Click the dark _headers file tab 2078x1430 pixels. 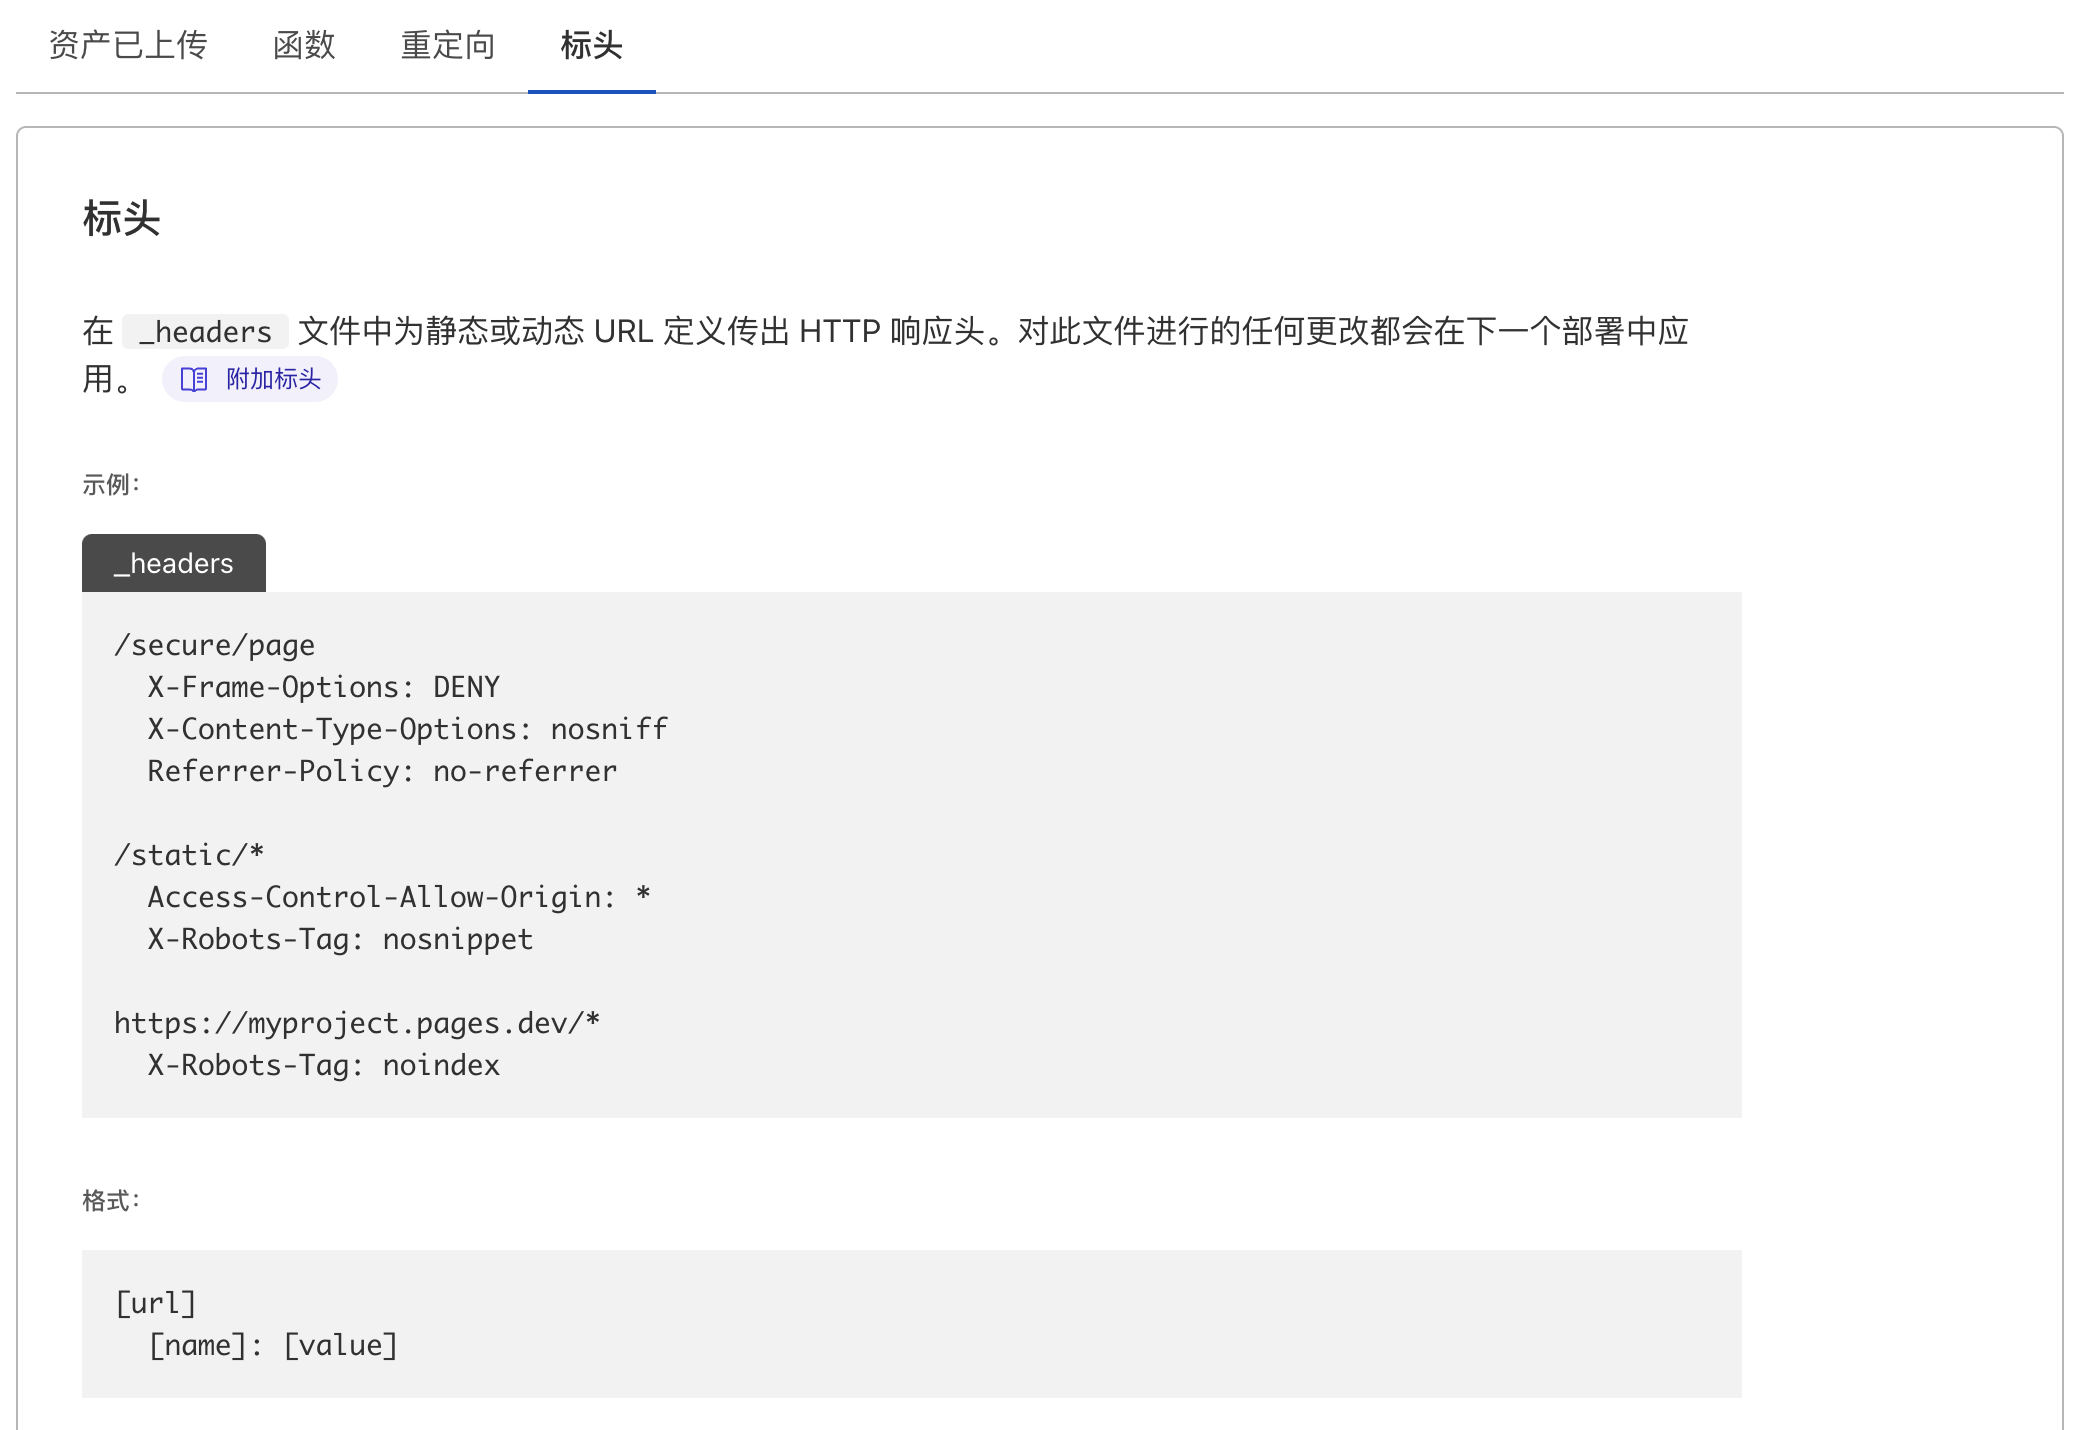pos(174,564)
